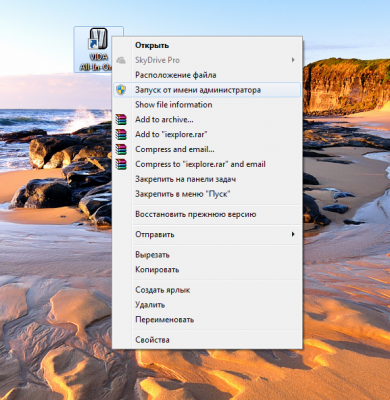The width and height of the screenshot is (390, 400).
Task: Choose Show file information
Action: (207, 105)
